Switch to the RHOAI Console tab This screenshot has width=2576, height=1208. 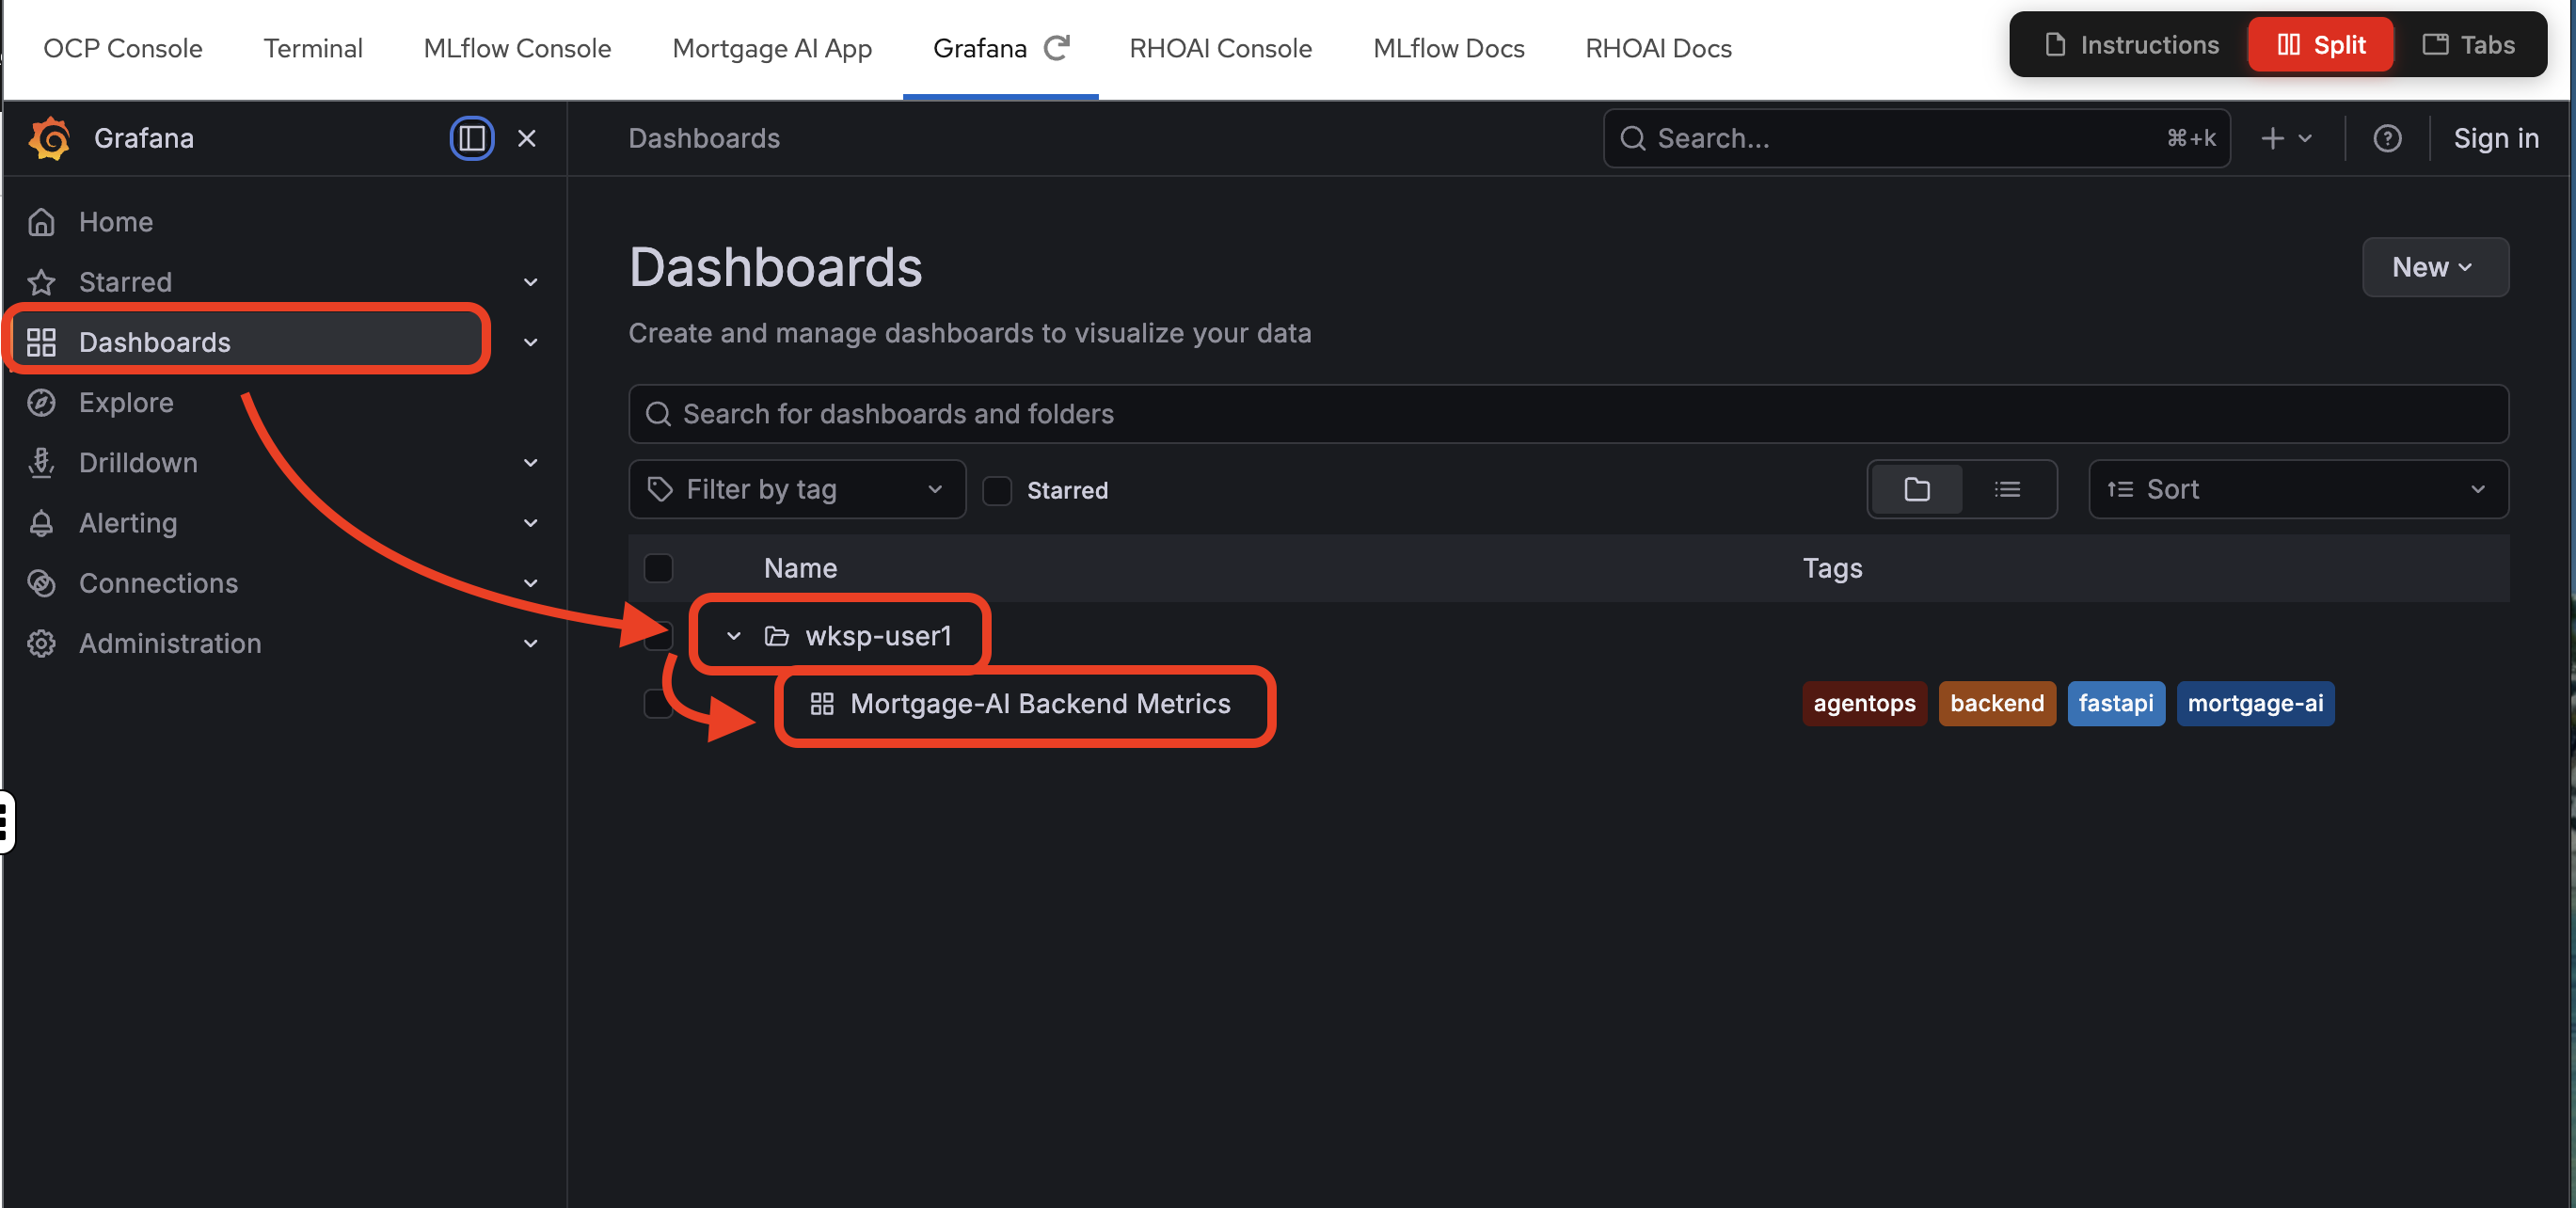point(1220,47)
